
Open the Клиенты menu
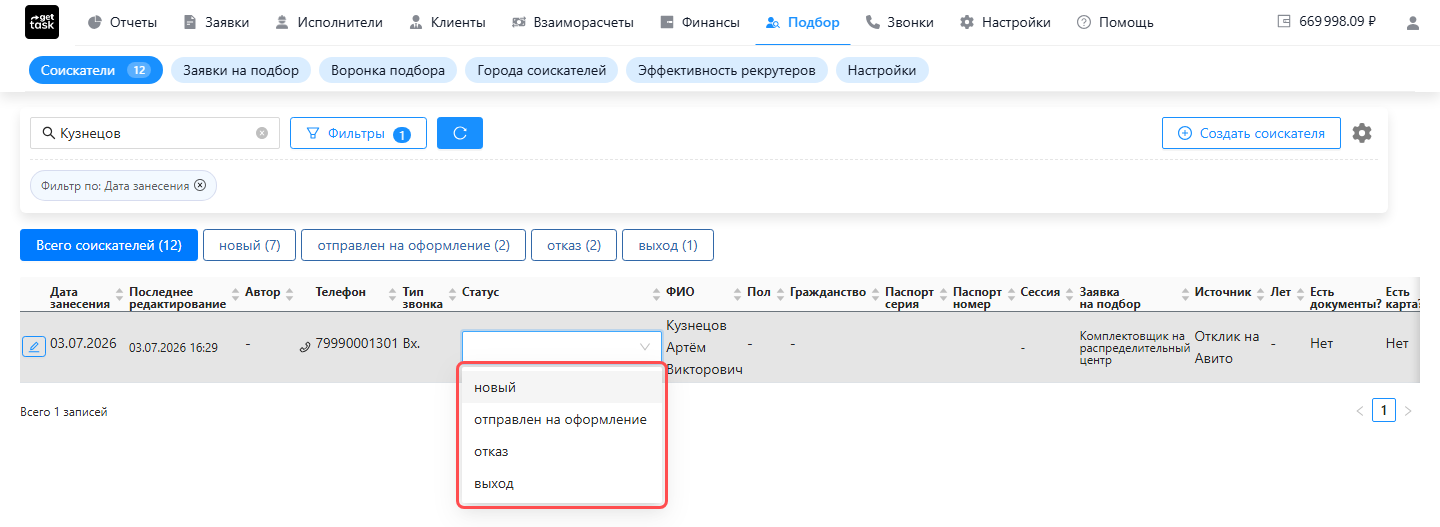point(447,22)
